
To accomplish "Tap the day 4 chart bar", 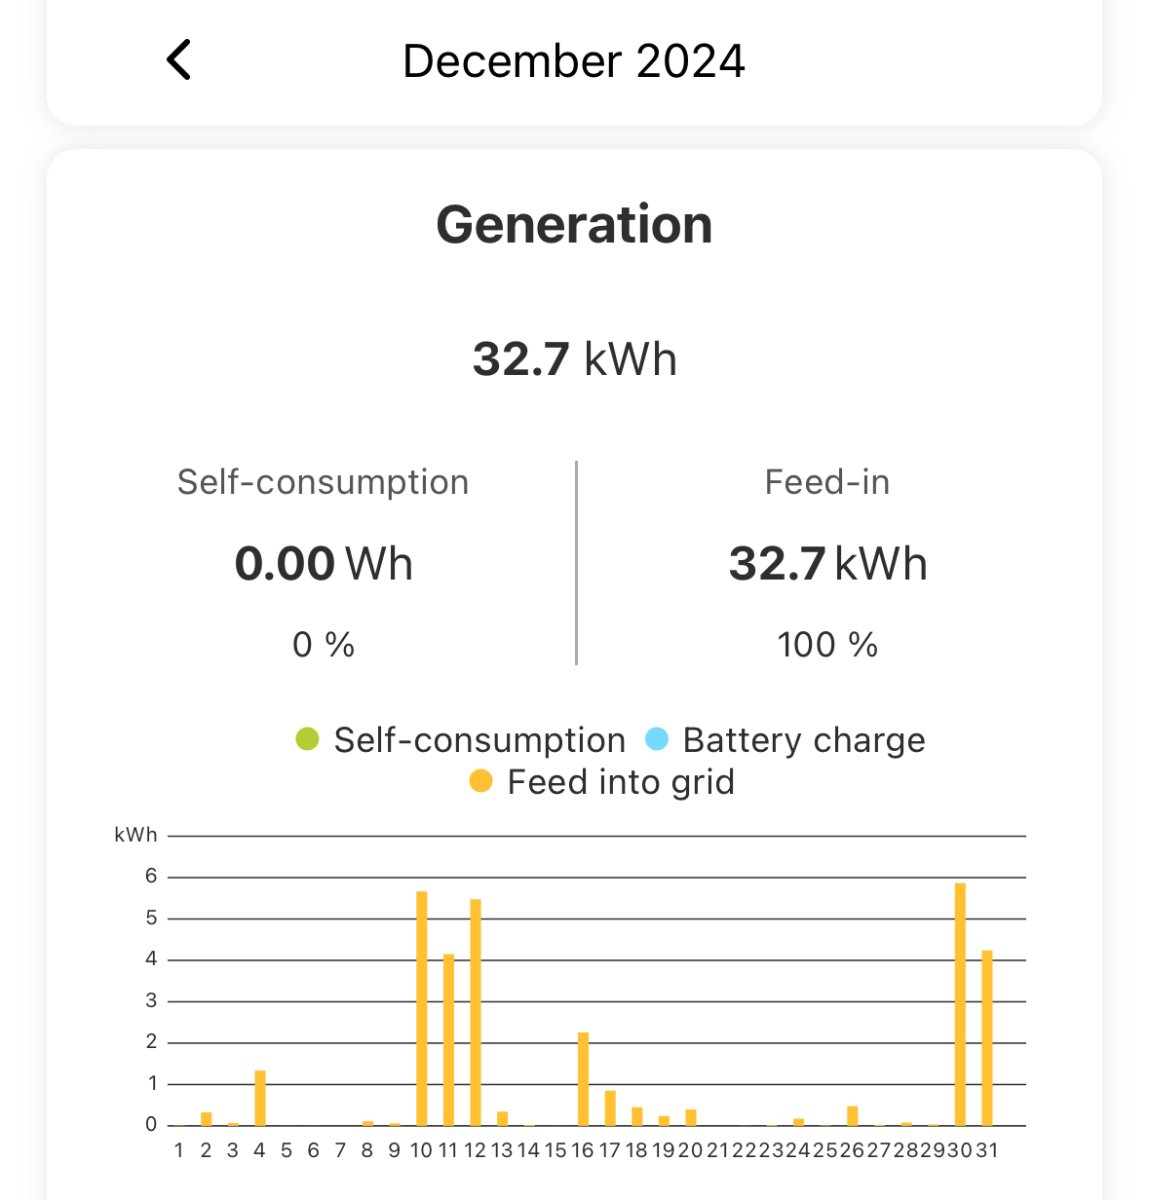I will 260,1098.
